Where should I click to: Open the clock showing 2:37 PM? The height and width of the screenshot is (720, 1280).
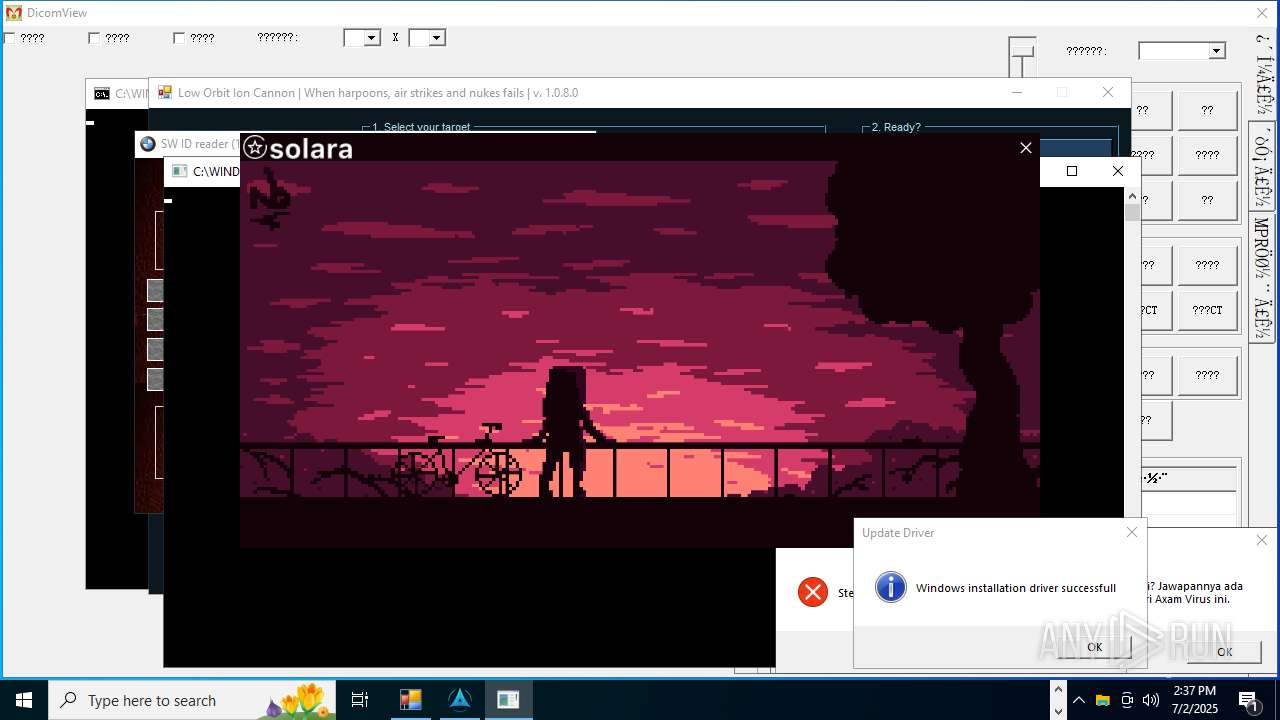coord(1195,700)
